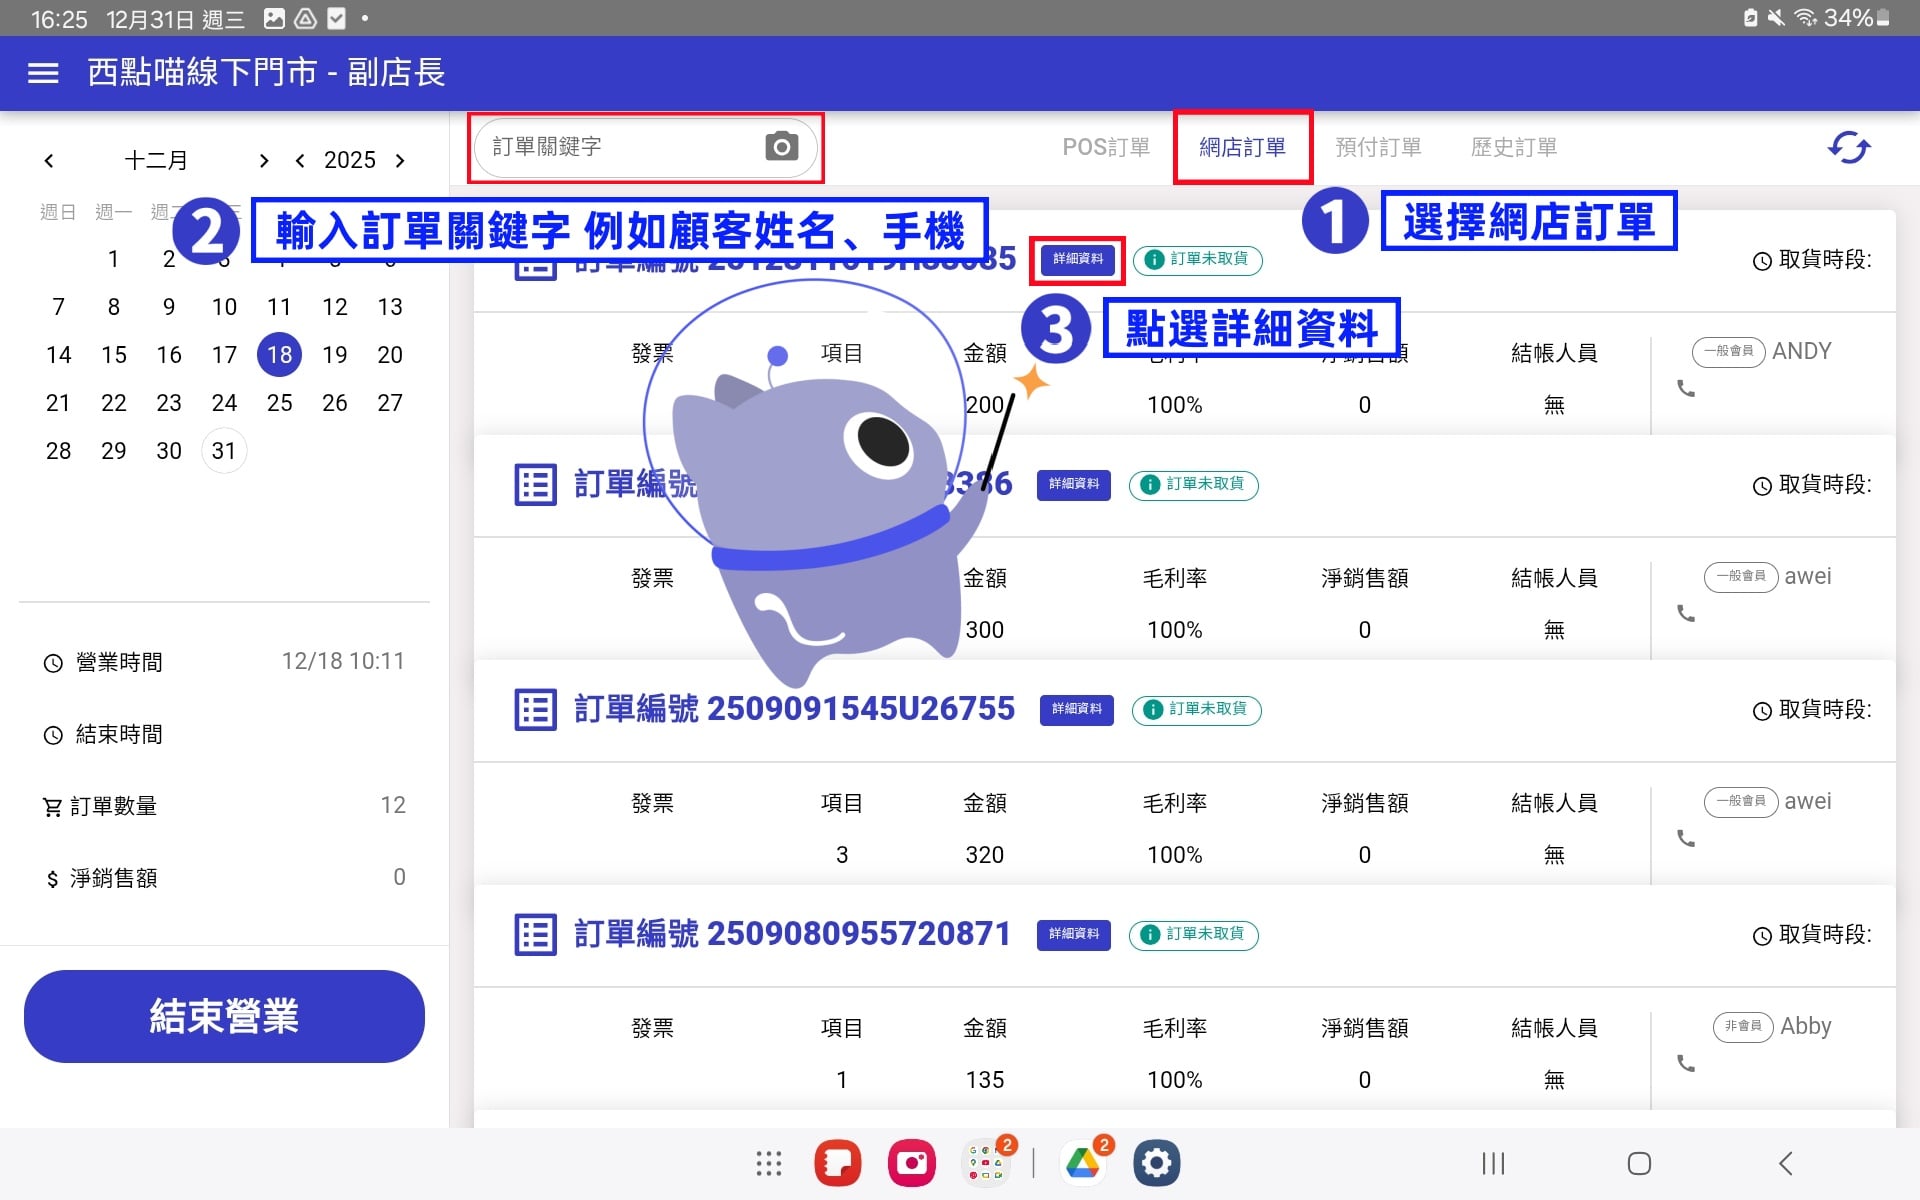Tap phone icon in order 2509091545U26755 card
Screen dimensions: 1920x1200
tap(1686, 838)
